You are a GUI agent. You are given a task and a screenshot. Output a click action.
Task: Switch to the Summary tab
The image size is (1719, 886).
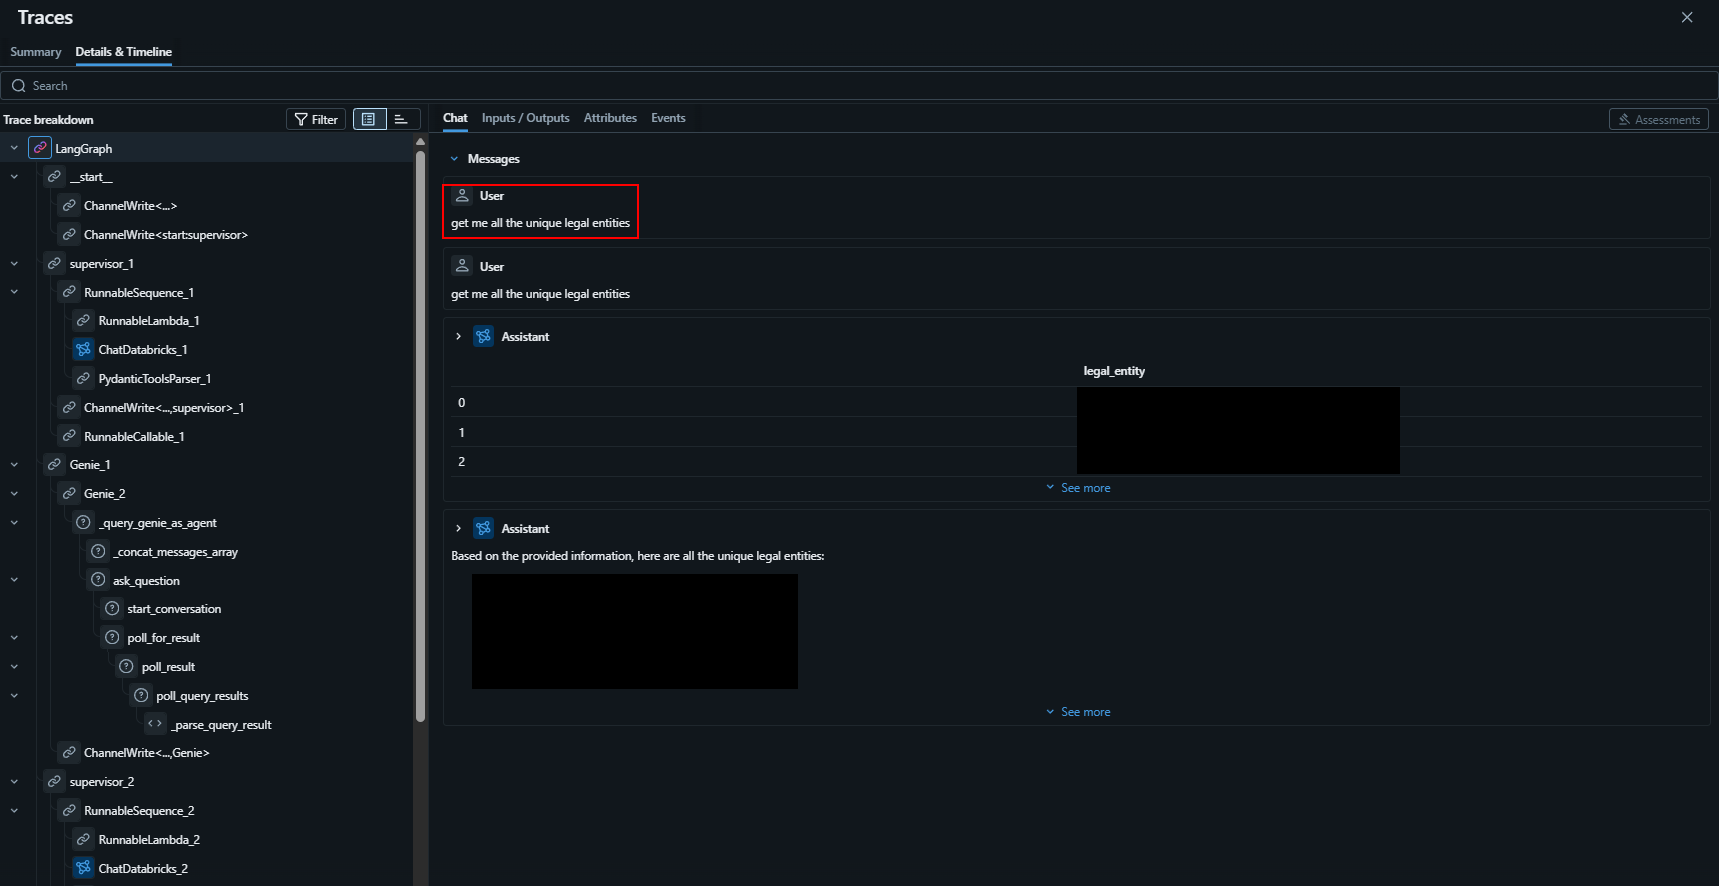coord(36,52)
